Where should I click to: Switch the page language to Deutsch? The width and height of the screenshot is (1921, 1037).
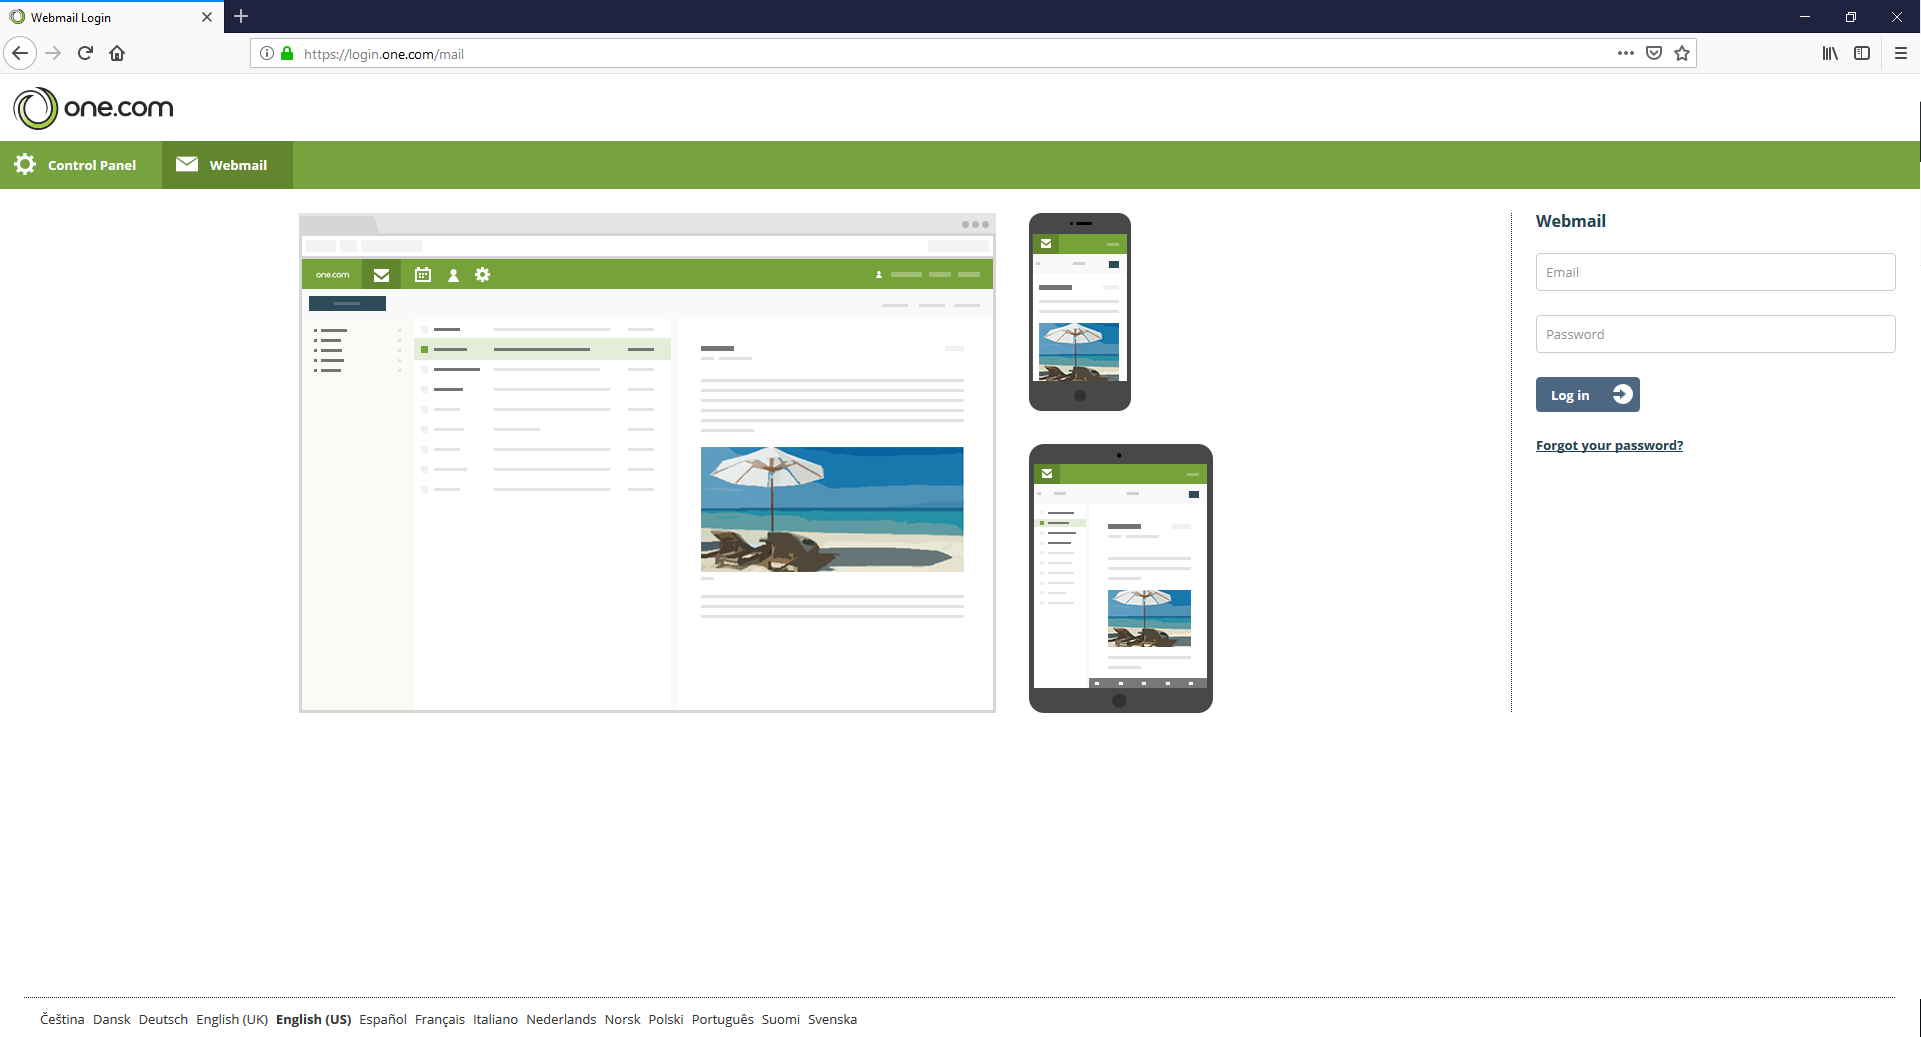[x=162, y=1019]
